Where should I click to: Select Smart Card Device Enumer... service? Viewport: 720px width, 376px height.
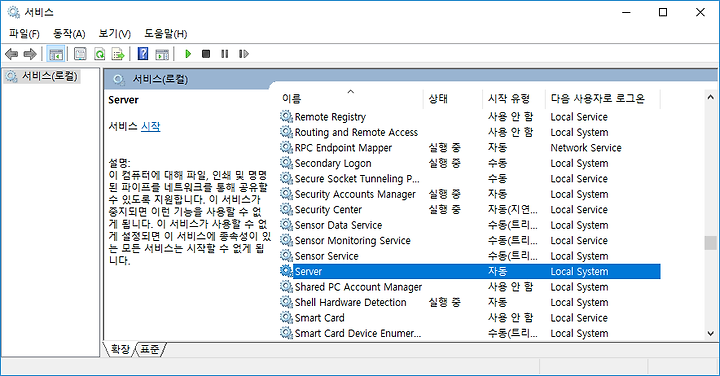click(x=469, y=333)
